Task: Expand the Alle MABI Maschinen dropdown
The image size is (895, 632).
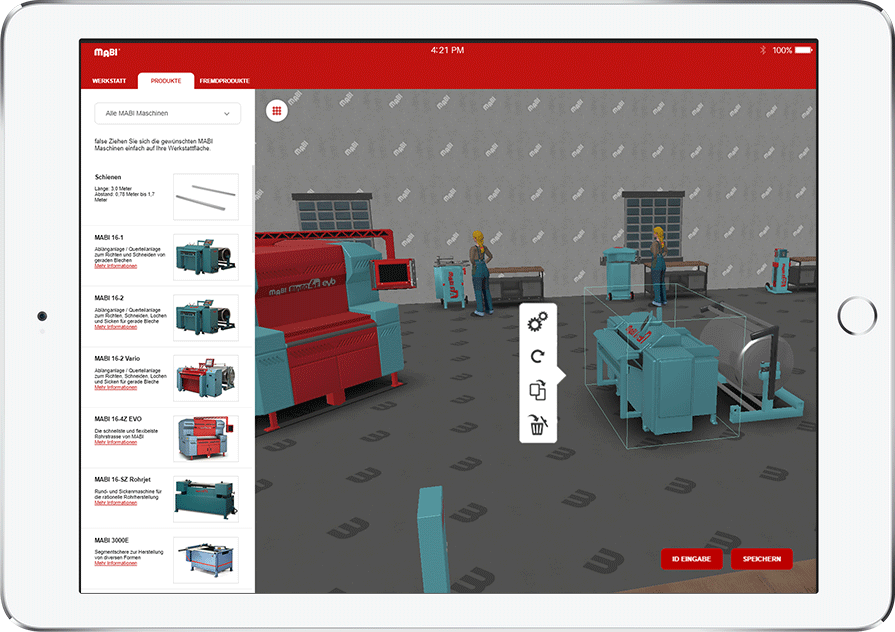Action: tap(168, 114)
